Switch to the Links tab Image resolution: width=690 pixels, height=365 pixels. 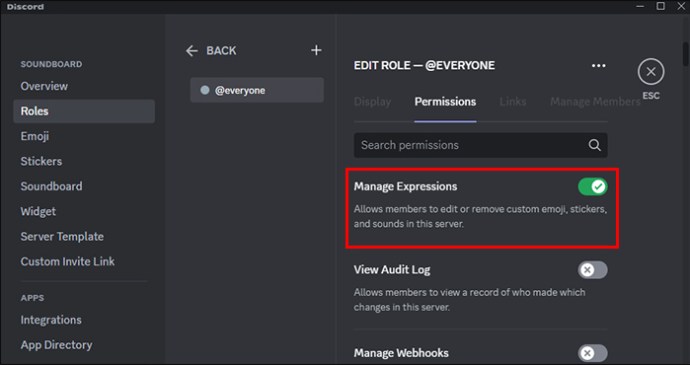513,102
